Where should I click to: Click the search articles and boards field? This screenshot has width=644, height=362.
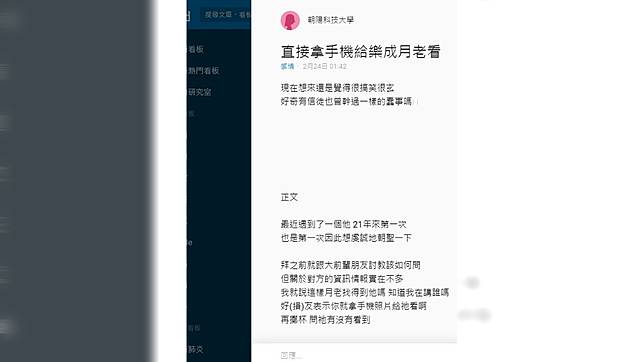[225, 15]
